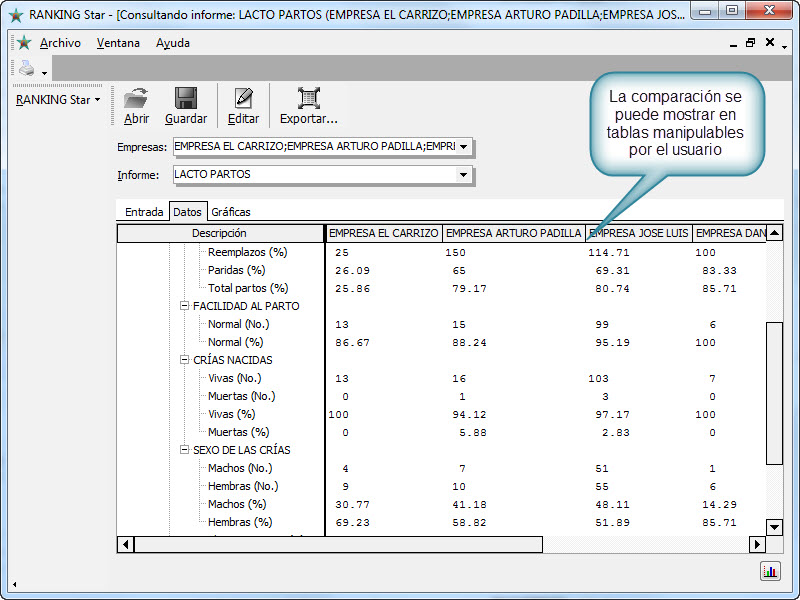This screenshot has width=800, height=600.
Task: Click the value 114.71 in Reemplazos row
Action: [x=609, y=253]
